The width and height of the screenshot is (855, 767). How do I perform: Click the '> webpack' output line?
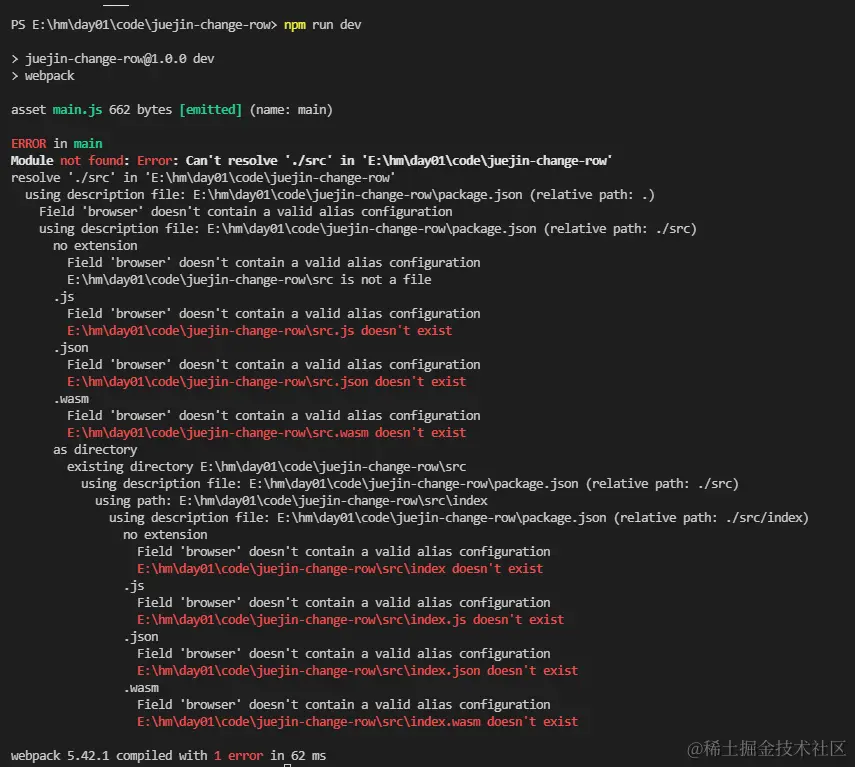click(x=43, y=76)
